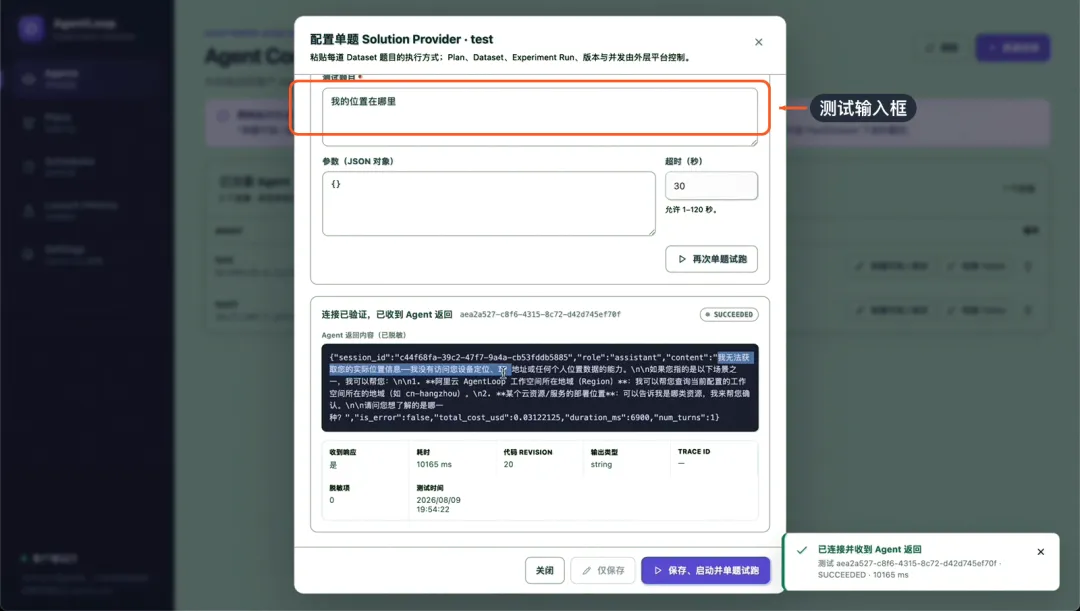This screenshot has width=1080, height=611.
Task: Close the Solution Provider test dialog
Action: (x=758, y=42)
